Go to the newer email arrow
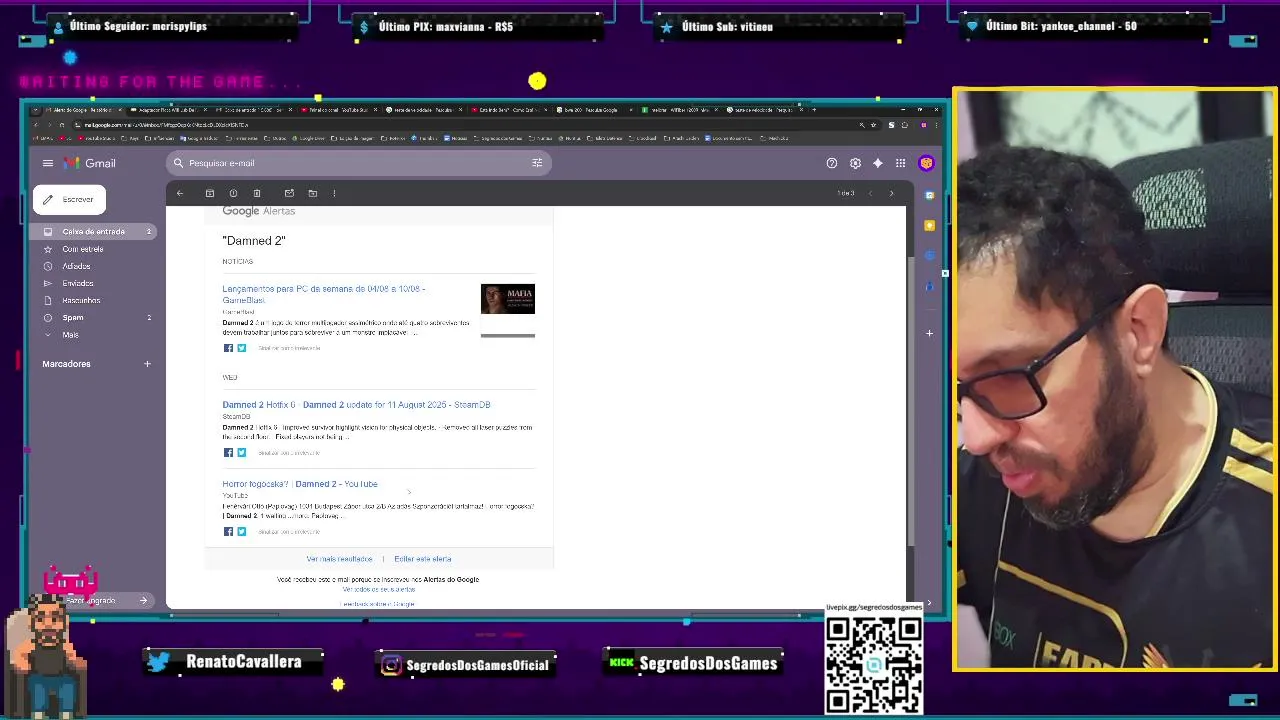 tap(870, 193)
